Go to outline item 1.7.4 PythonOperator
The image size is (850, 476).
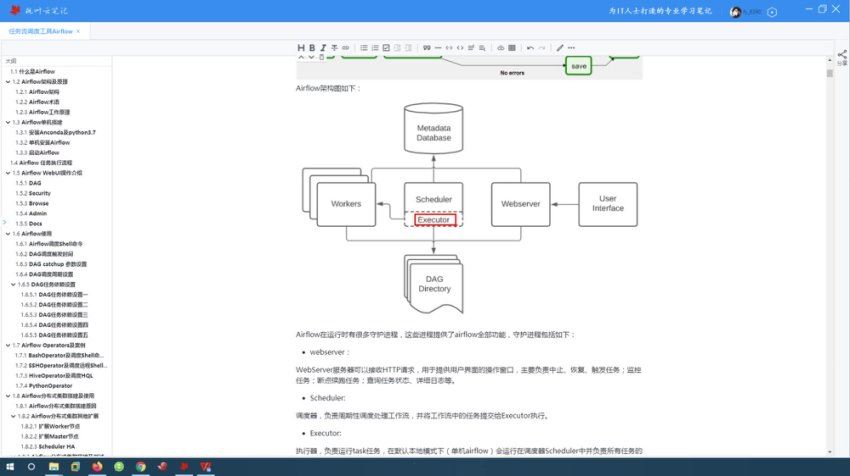43,386
